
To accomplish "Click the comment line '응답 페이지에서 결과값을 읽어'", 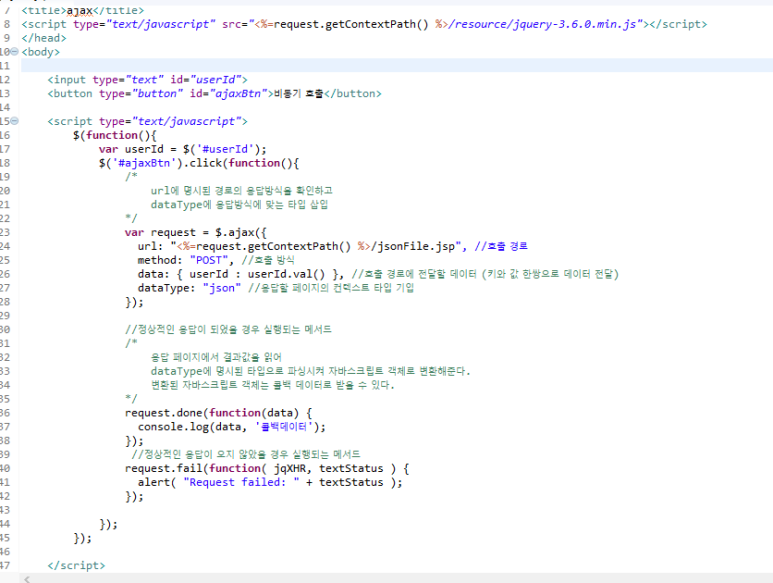I will click(216, 357).
